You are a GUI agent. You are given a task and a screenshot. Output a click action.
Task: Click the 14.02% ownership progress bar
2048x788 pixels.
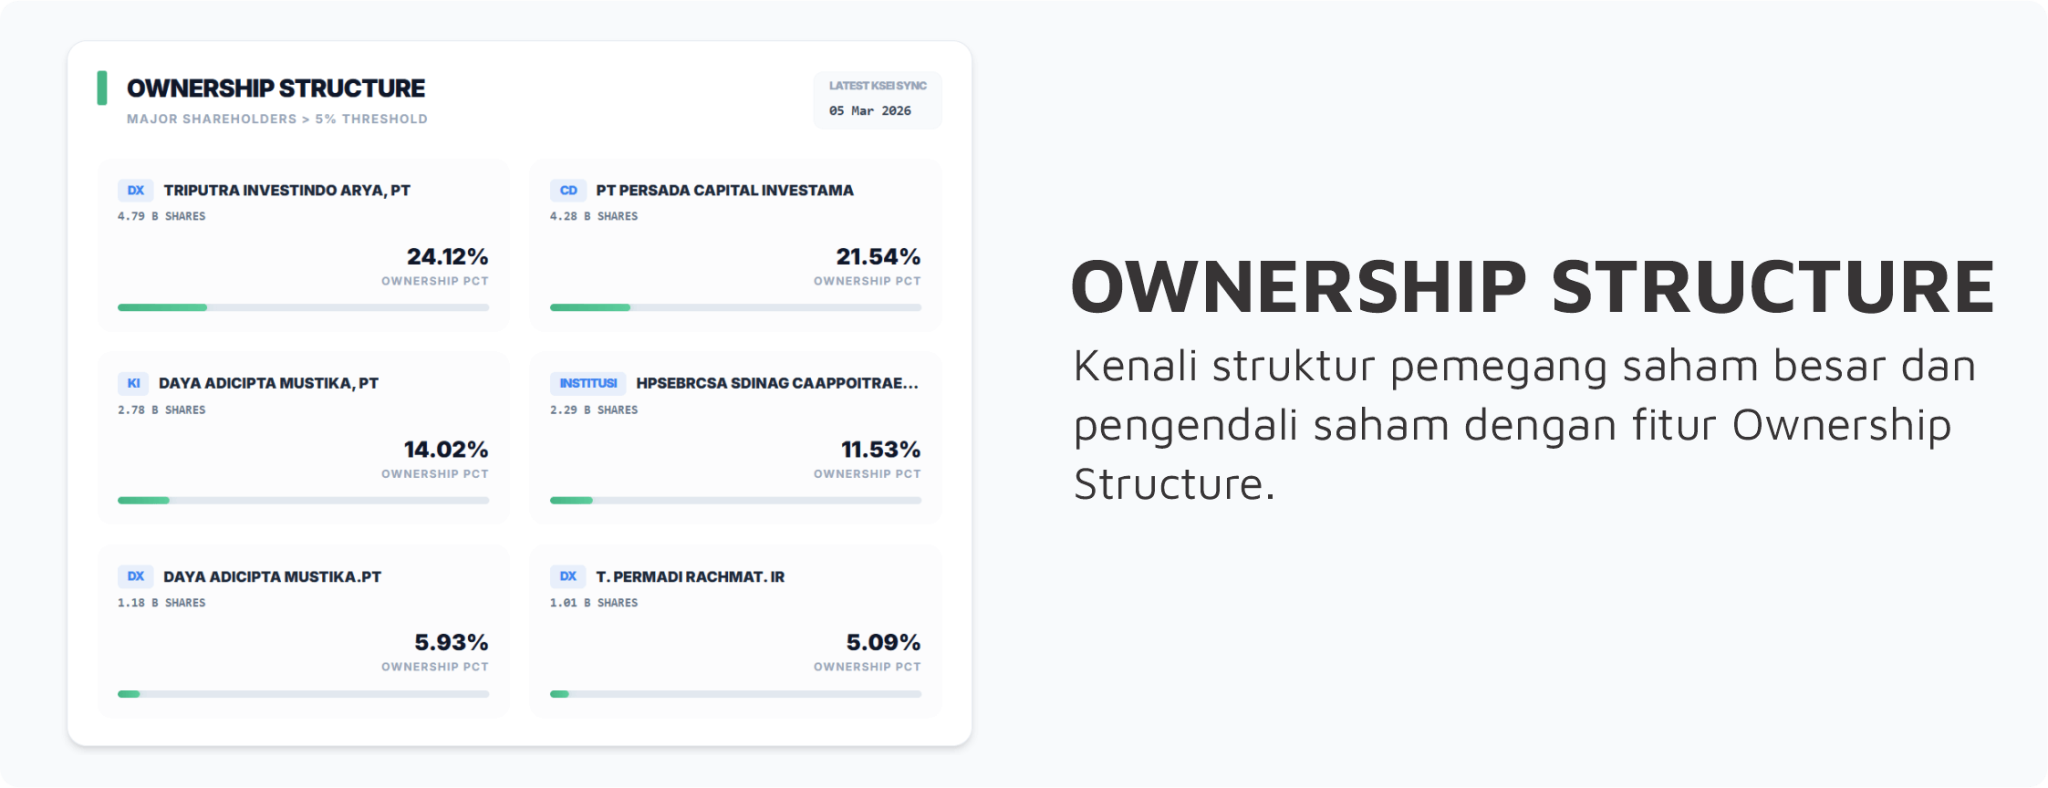(x=303, y=499)
